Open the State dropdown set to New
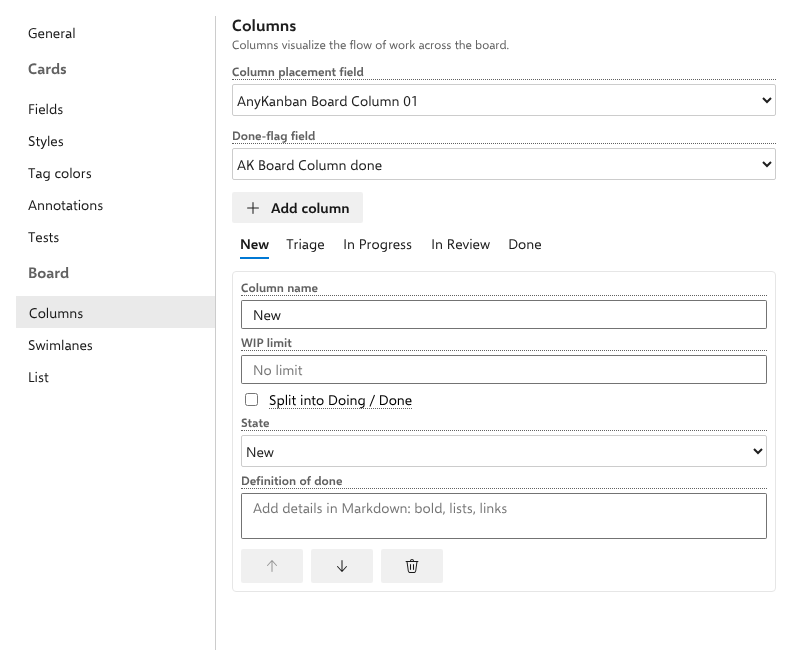The width and height of the screenshot is (792, 666). (x=504, y=451)
